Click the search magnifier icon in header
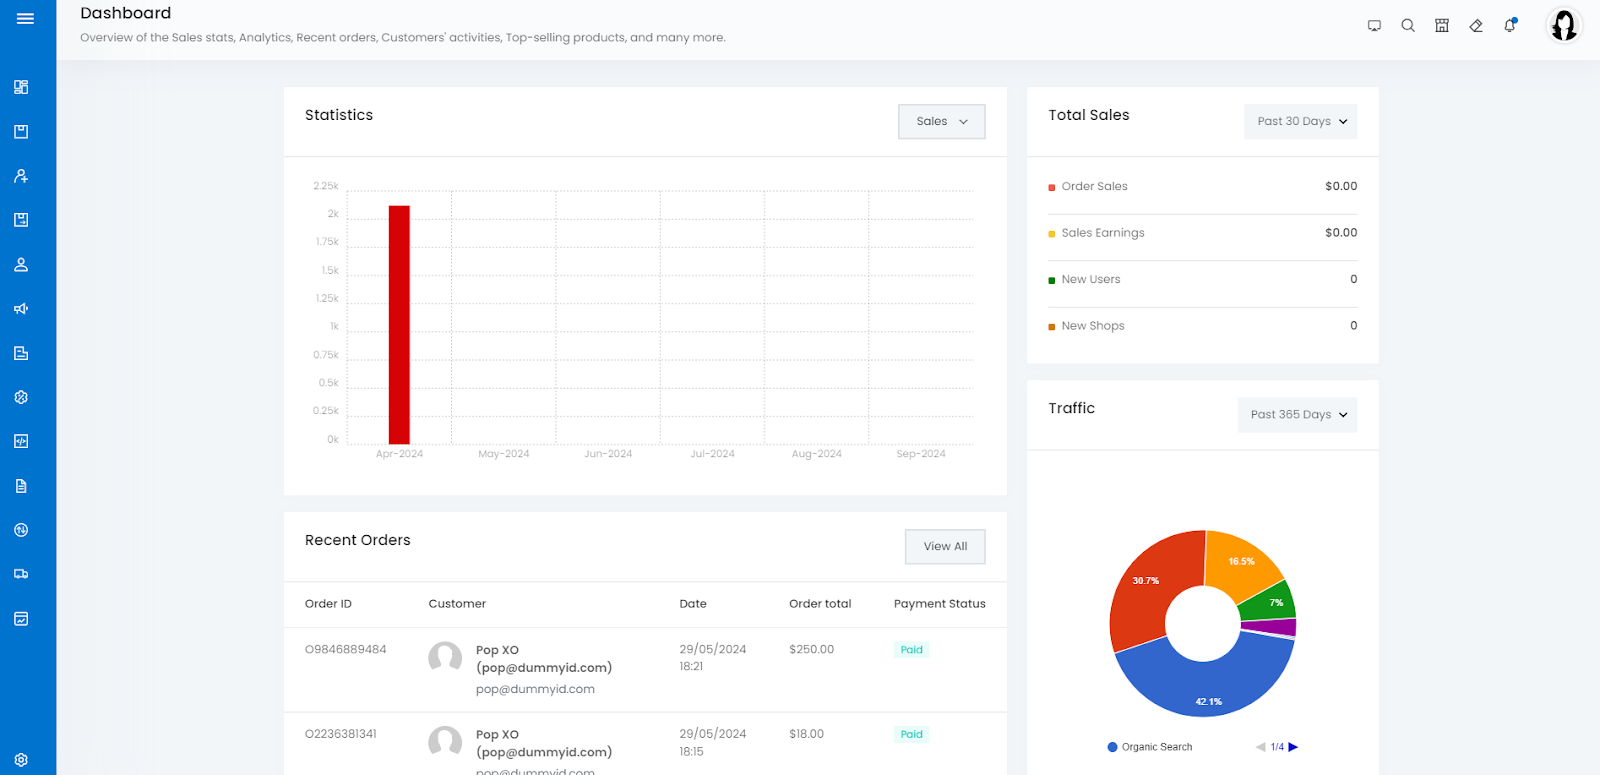The image size is (1600, 775). pos(1408,26)
